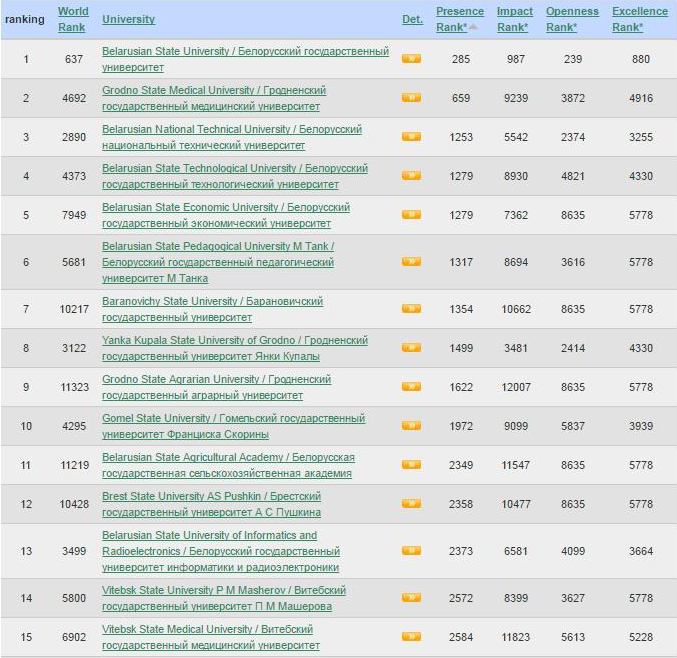Select the ranking column header text

pos(25,19)
